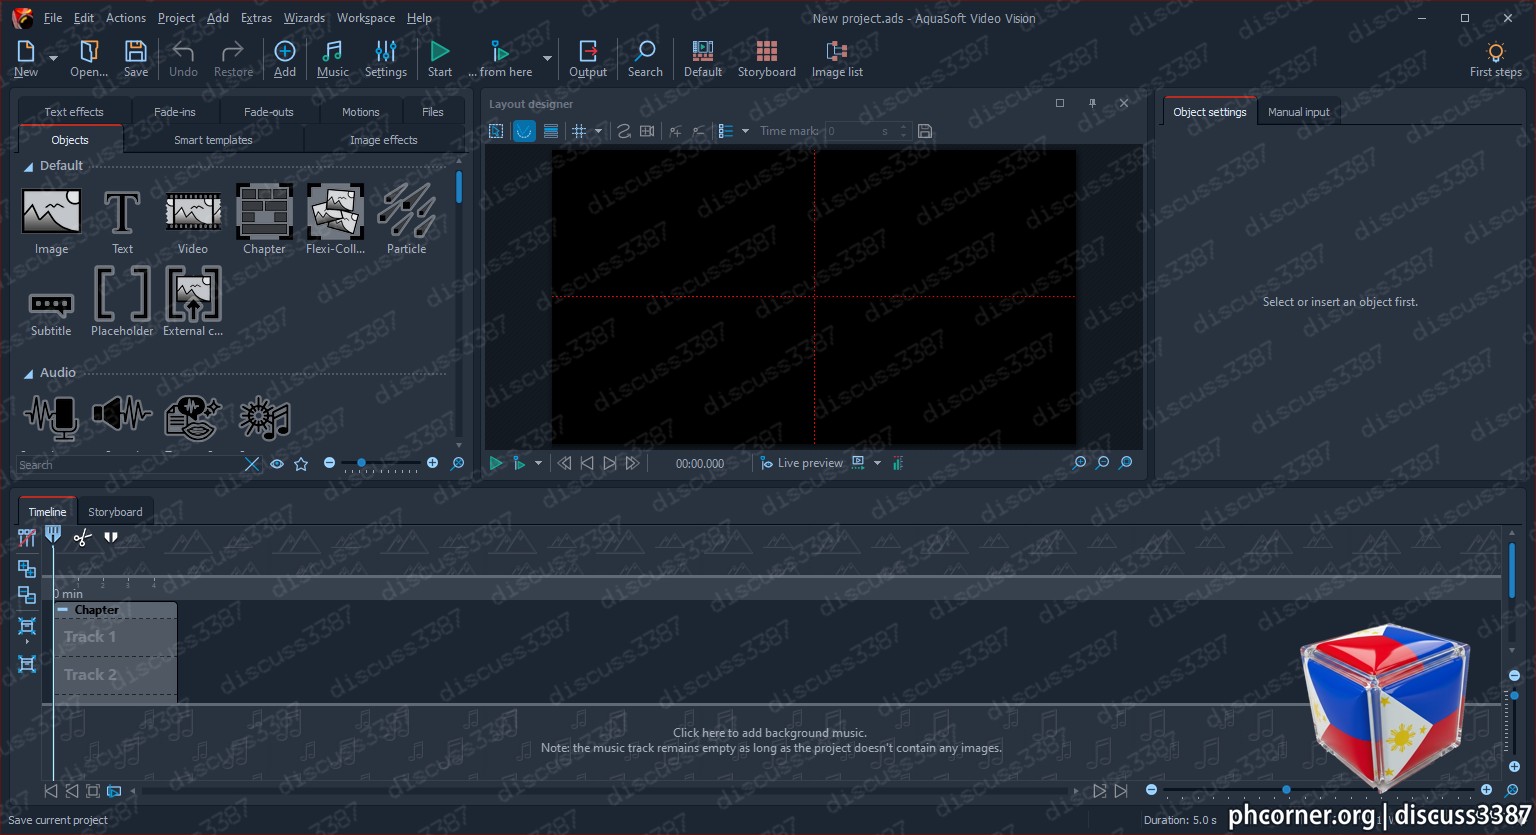
Task: Open the play options dropdown in designer
Action: 538,463
